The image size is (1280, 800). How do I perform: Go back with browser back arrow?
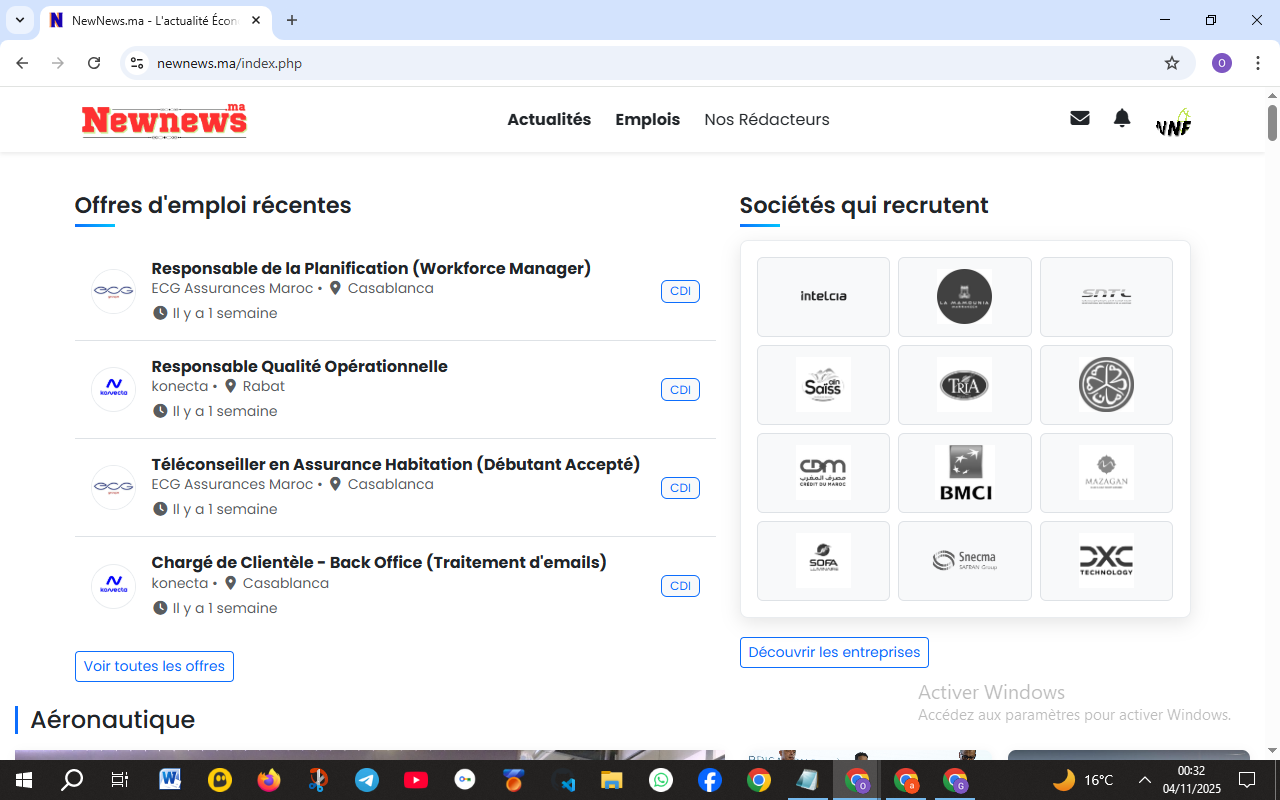tap(22, 63)
